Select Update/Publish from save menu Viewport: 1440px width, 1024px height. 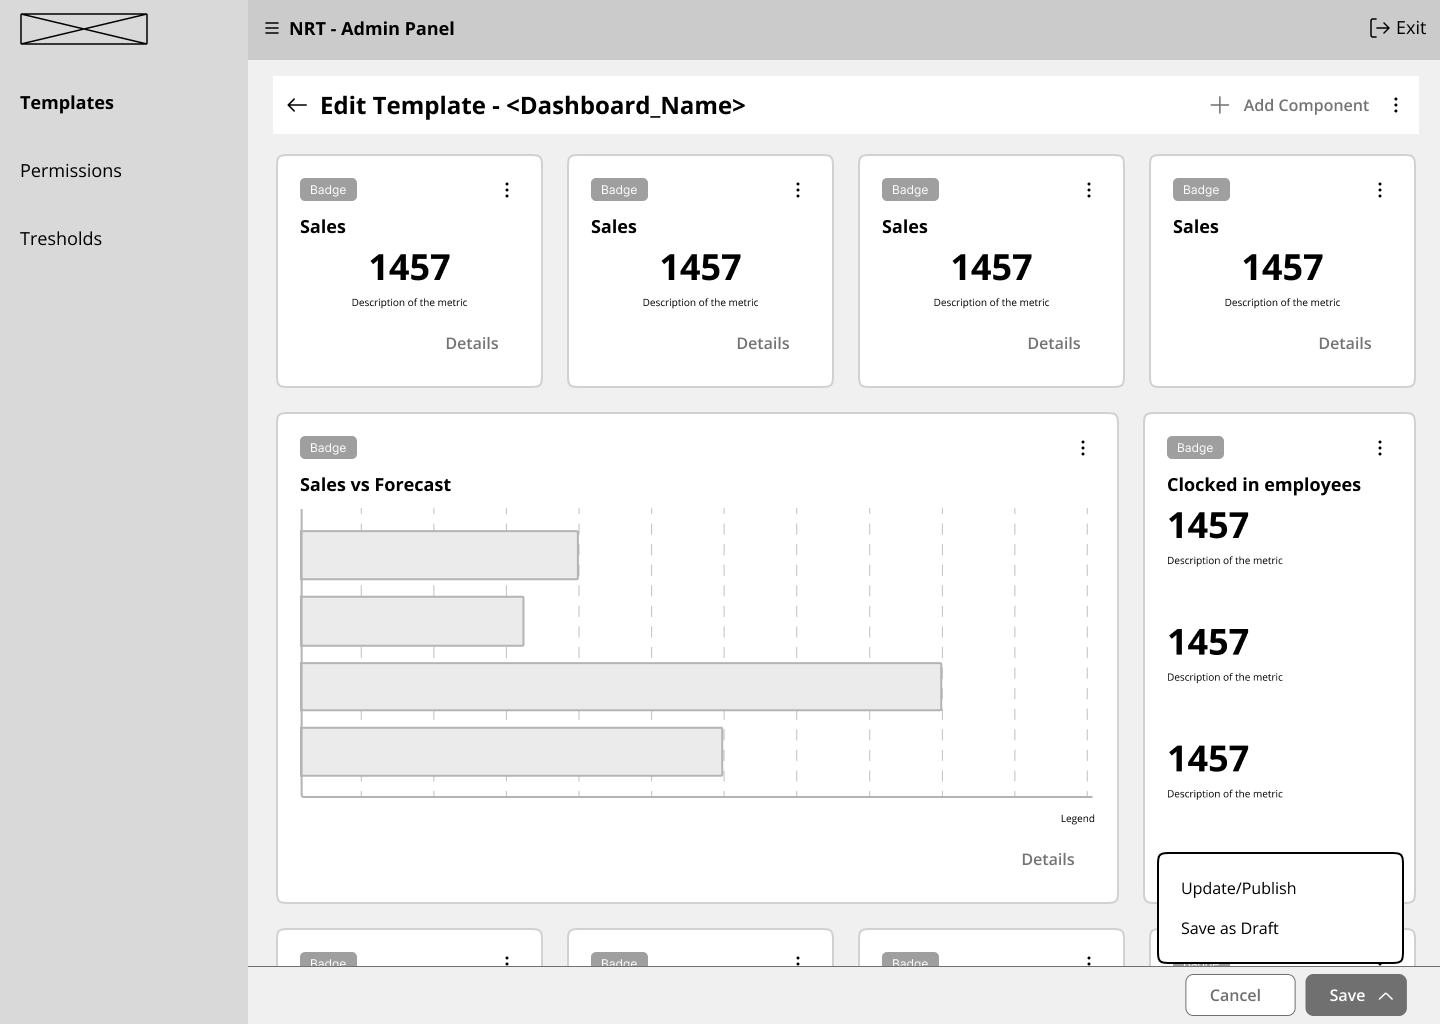pos(1238,888)
